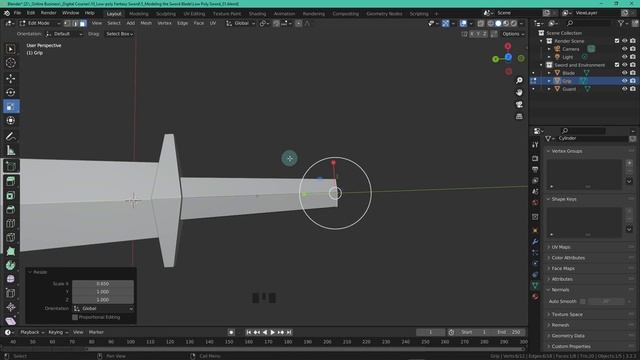Open the Modifiers wrench properties tab
Screen dimensions: 640x360
535,242
